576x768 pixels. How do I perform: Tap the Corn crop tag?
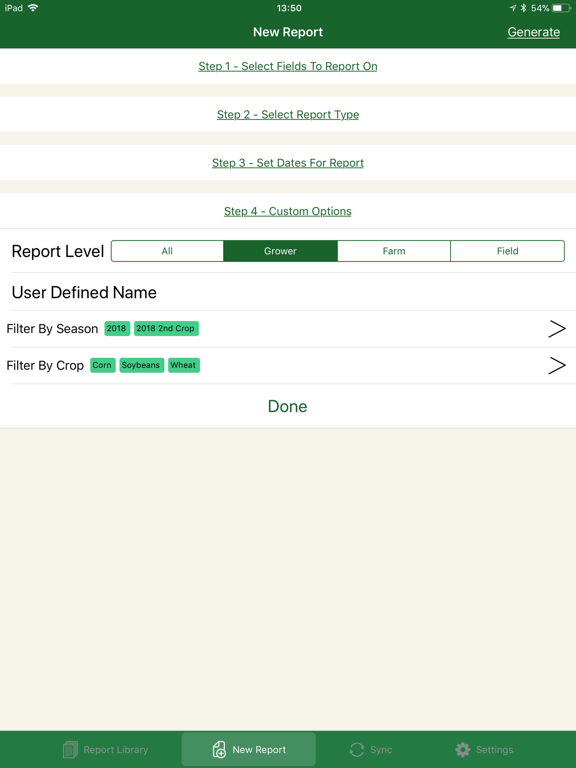pos(102,365)
